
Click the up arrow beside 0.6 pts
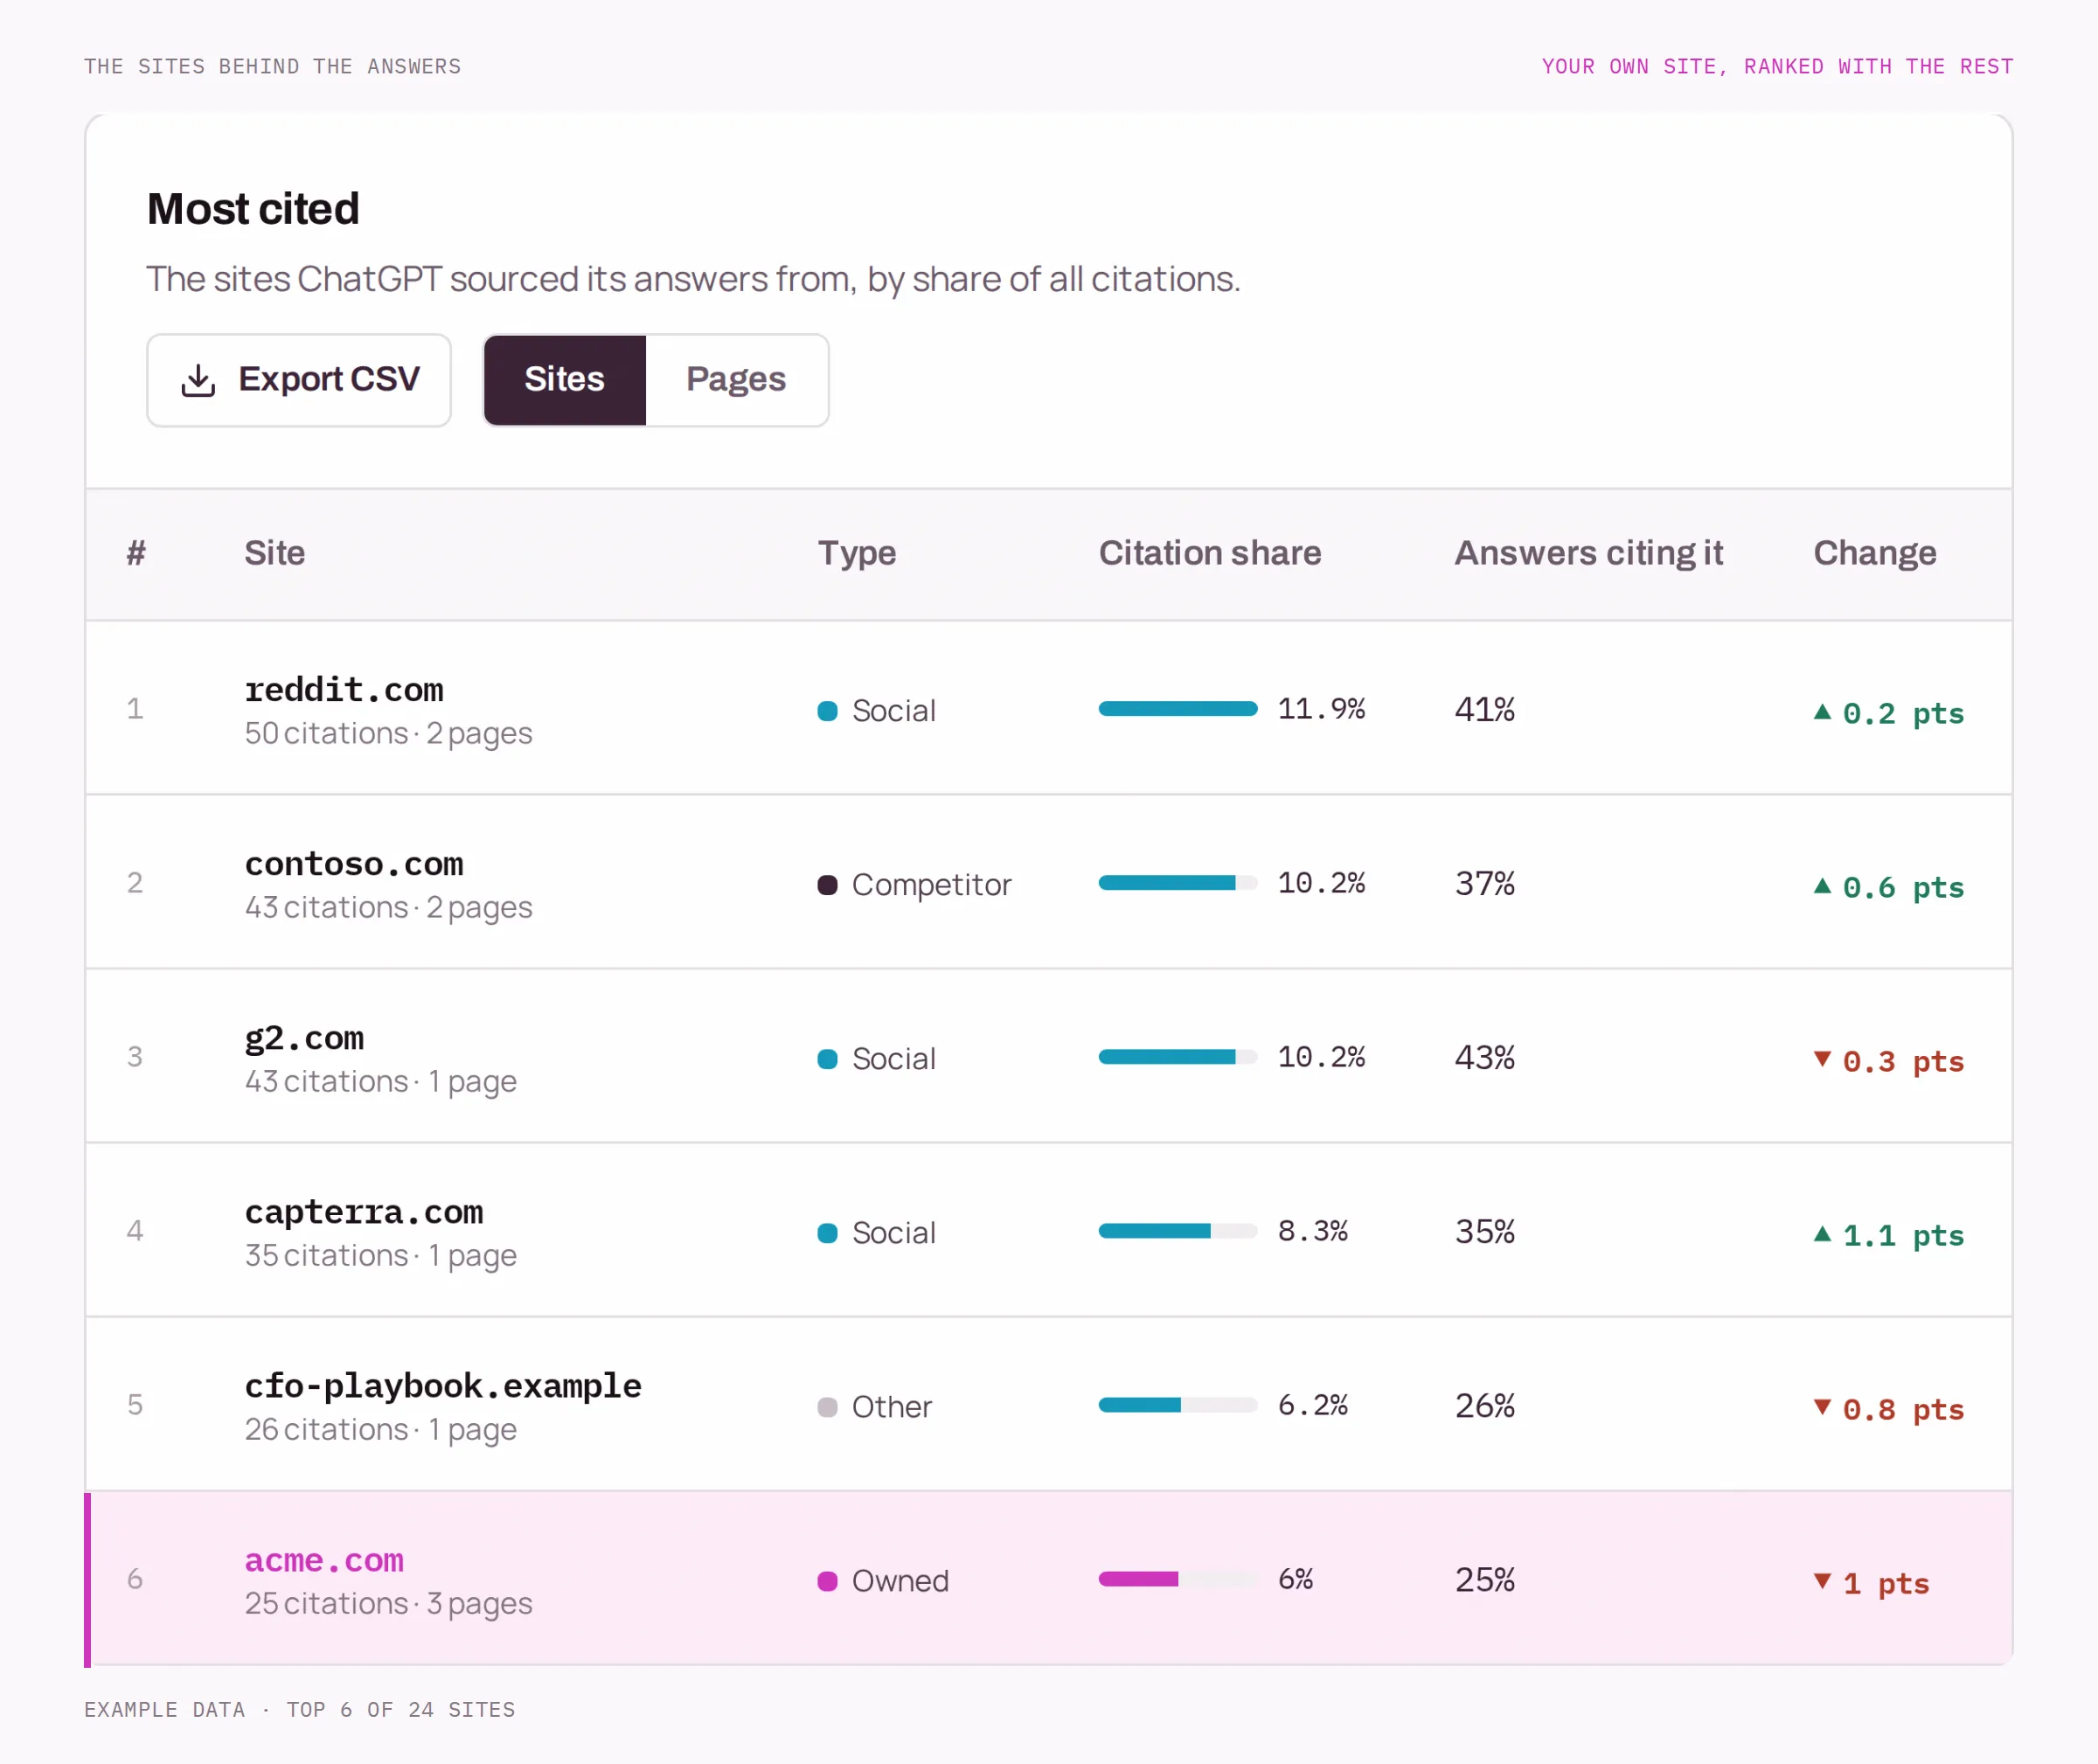click(1822, 886)
